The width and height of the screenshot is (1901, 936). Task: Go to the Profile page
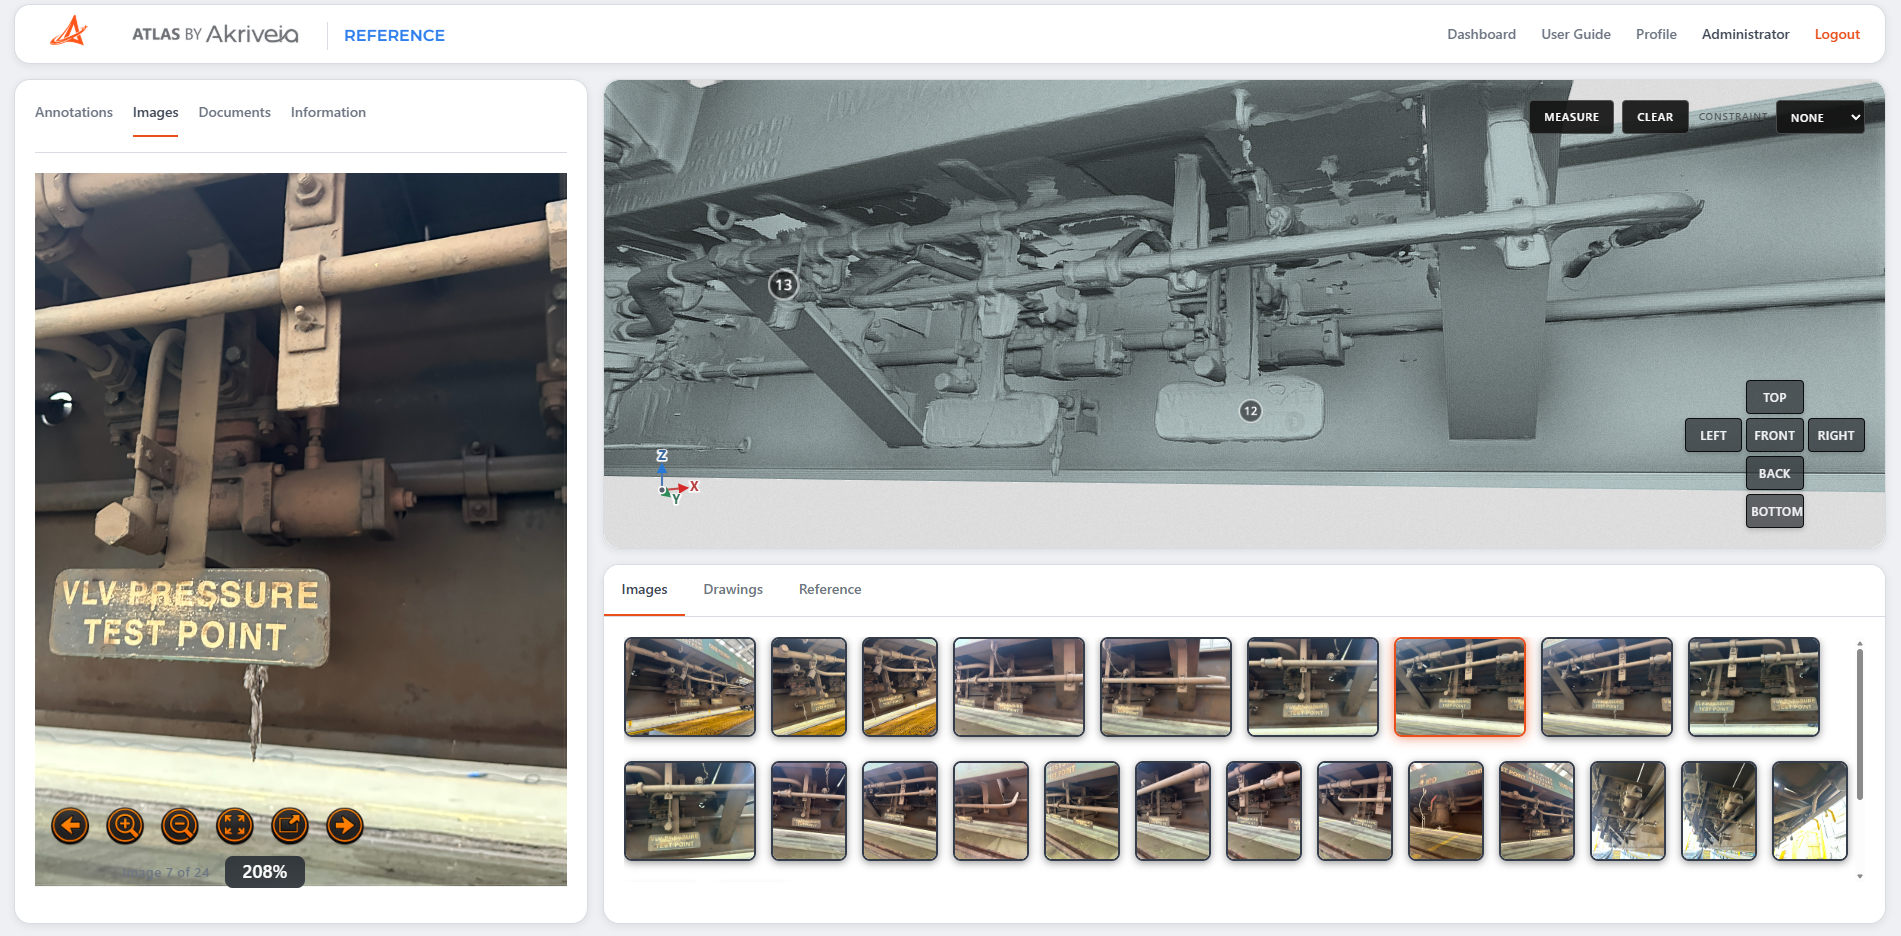coord(1656,34)
